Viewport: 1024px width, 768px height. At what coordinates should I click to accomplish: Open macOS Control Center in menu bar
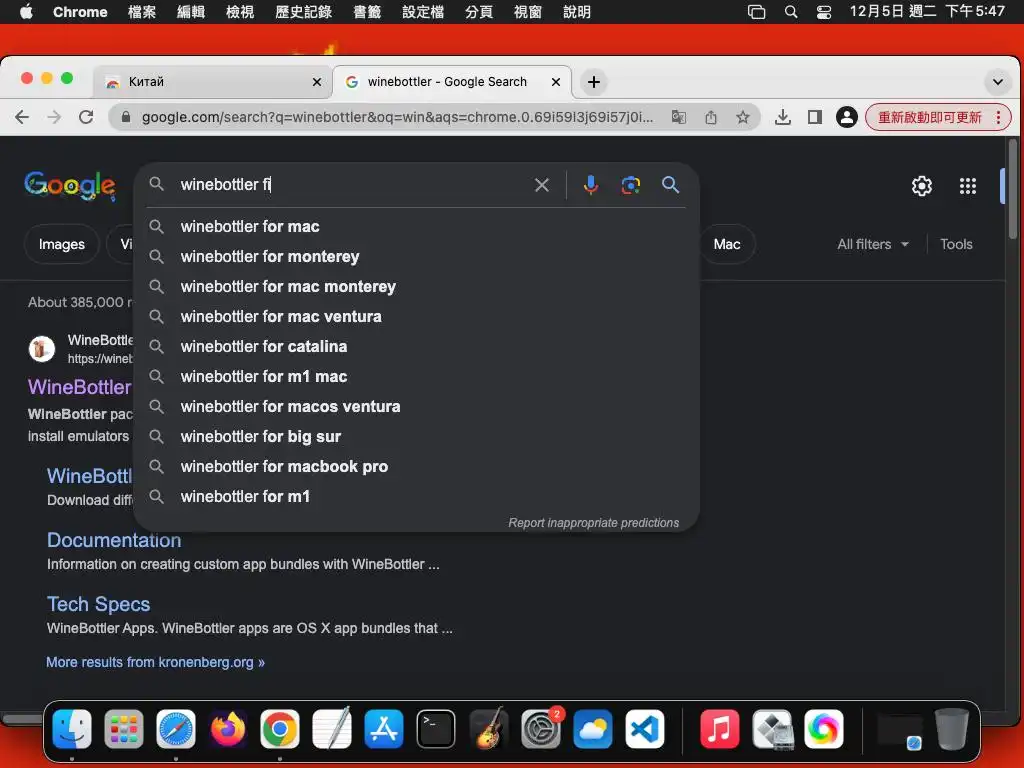coord(824,12)
